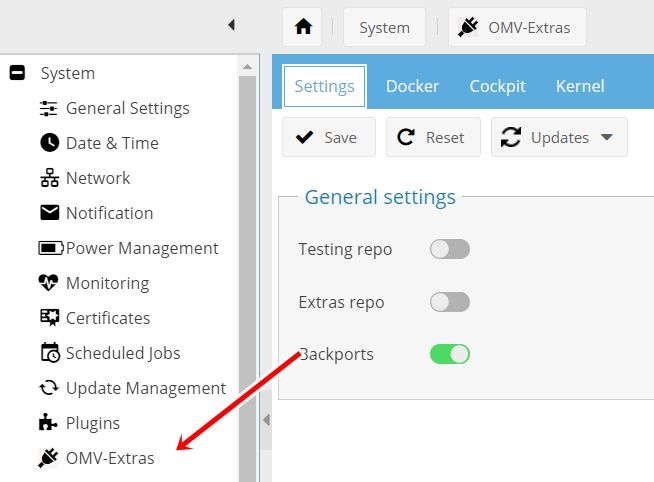The height and width of the screenshot is (482, 654).
Task: Open Certificates badge icon
Action: (49, 318)
